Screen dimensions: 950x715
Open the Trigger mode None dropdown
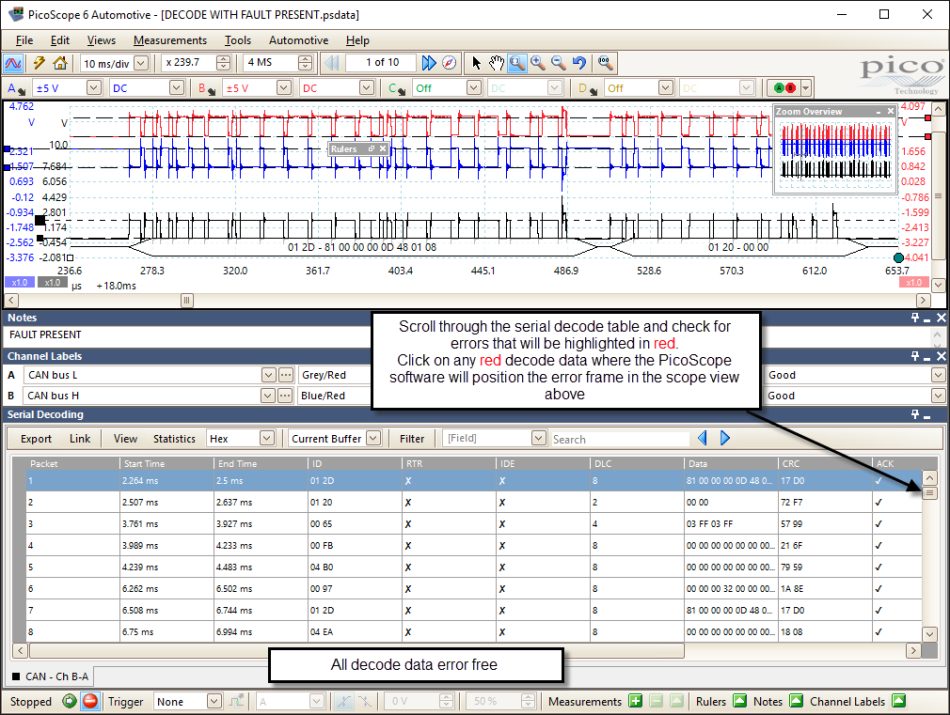pos(214,702)
